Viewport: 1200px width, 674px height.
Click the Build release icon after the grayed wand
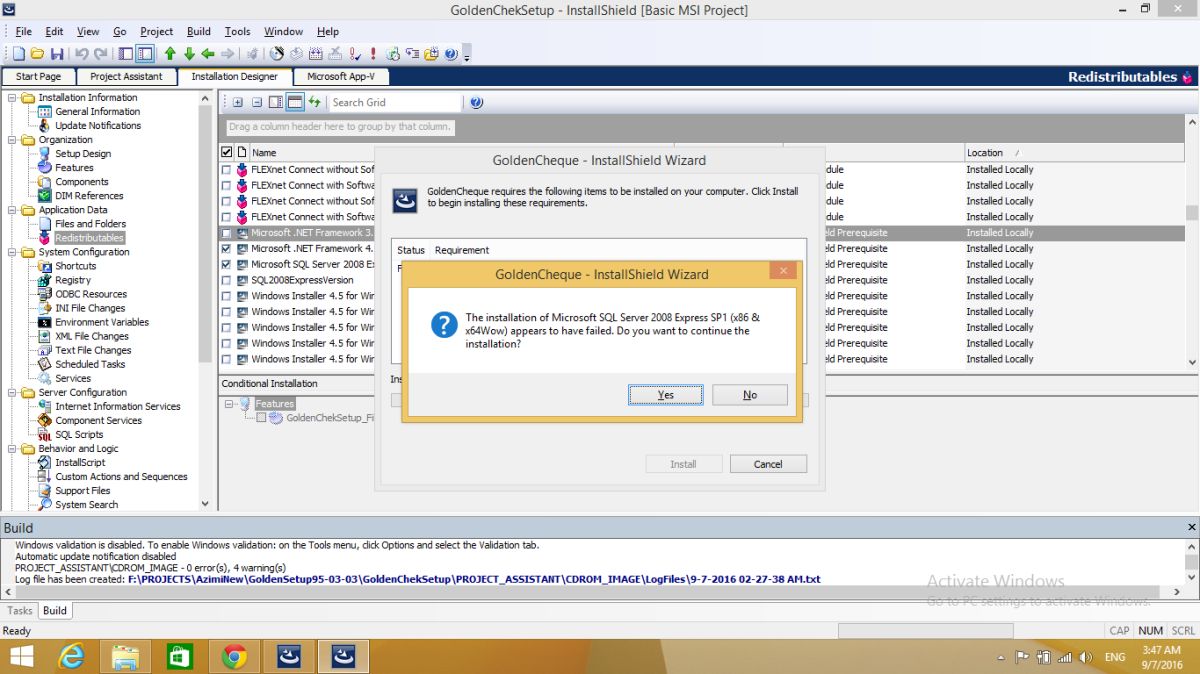tap(277, 54)
